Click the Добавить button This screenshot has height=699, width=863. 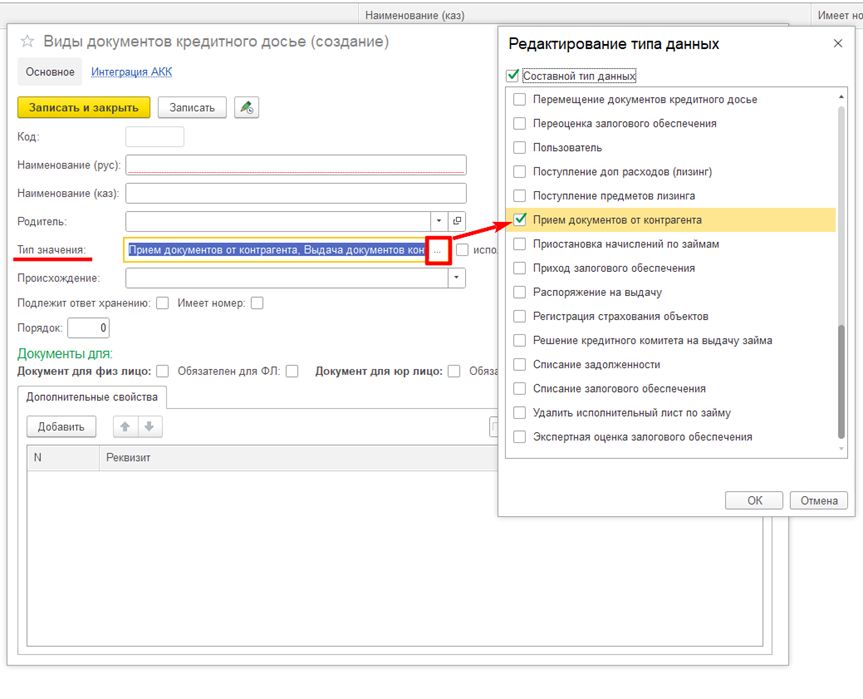click(61, 427)
